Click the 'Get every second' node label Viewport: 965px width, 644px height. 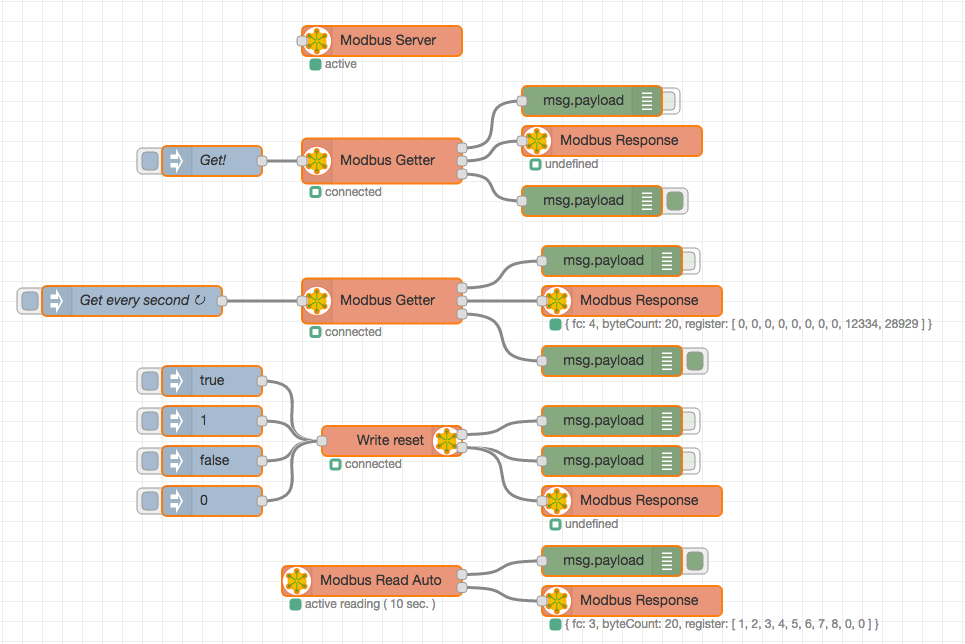pyautogui.click(x=135, y=300)
